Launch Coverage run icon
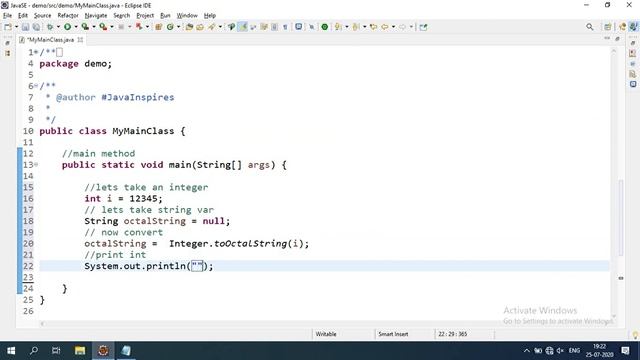This screenshot has width=640, height=360. [85, 27]
